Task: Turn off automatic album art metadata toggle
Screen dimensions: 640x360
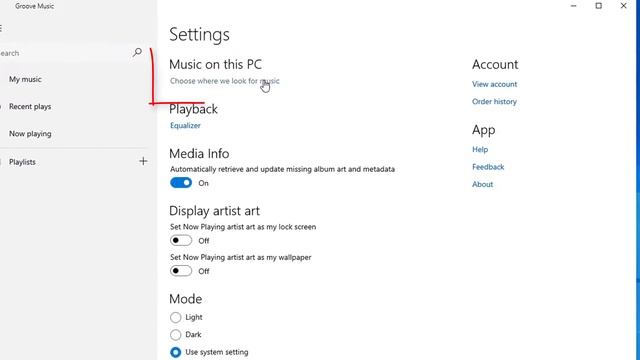Action: [181, 183]
